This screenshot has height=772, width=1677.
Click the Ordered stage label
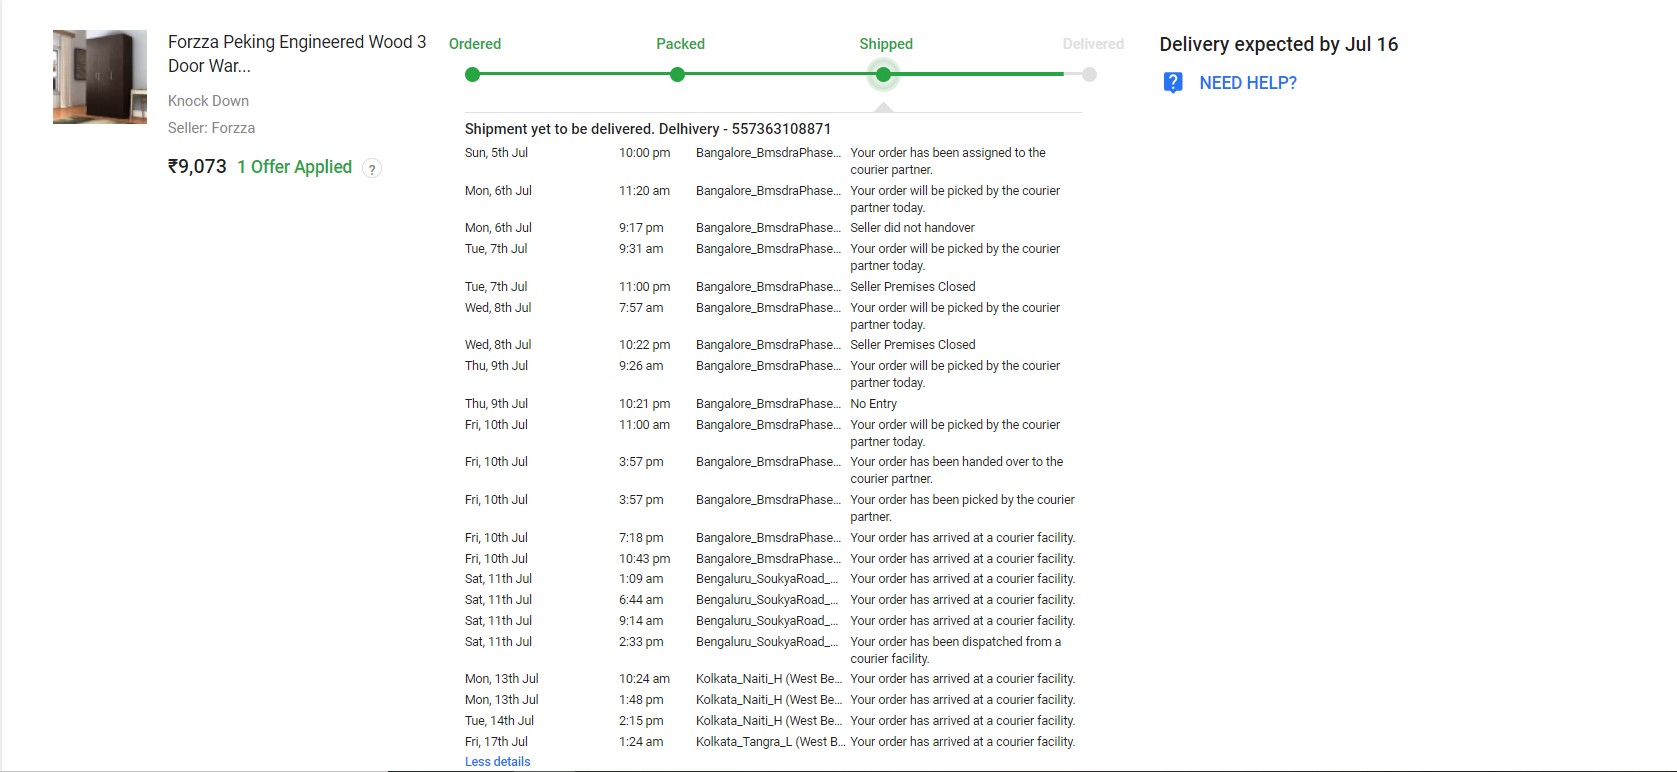pos(475,44)
